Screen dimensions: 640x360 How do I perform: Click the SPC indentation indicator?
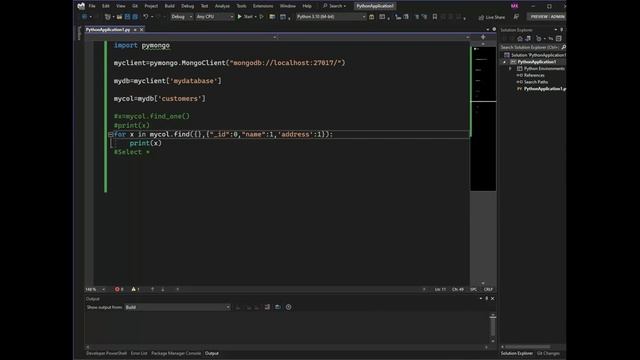(473, 289)
